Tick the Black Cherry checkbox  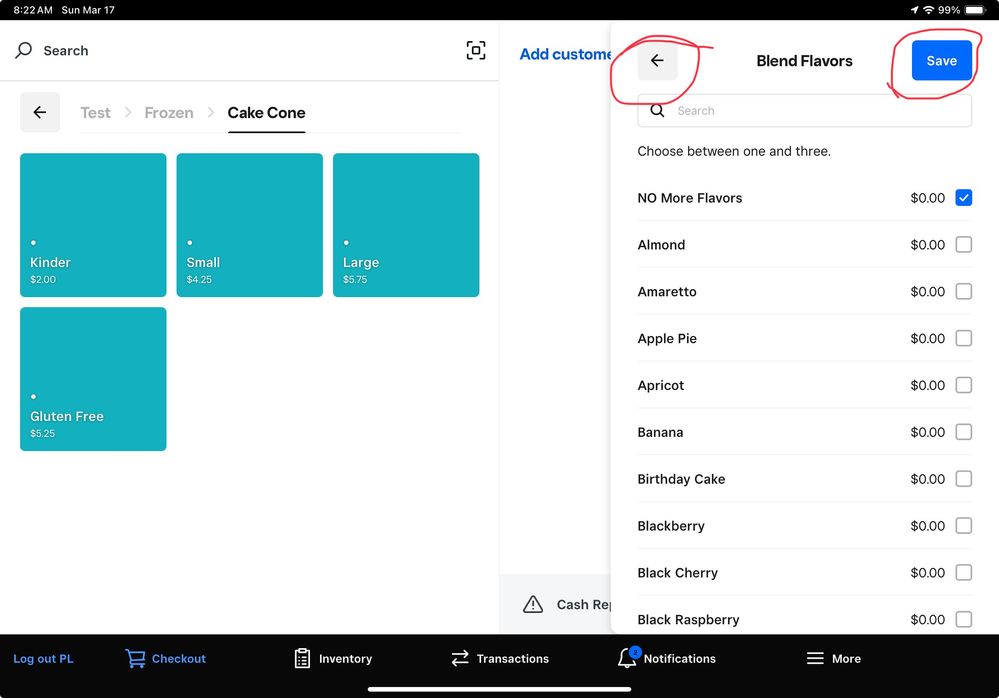(x=963, y=573)
